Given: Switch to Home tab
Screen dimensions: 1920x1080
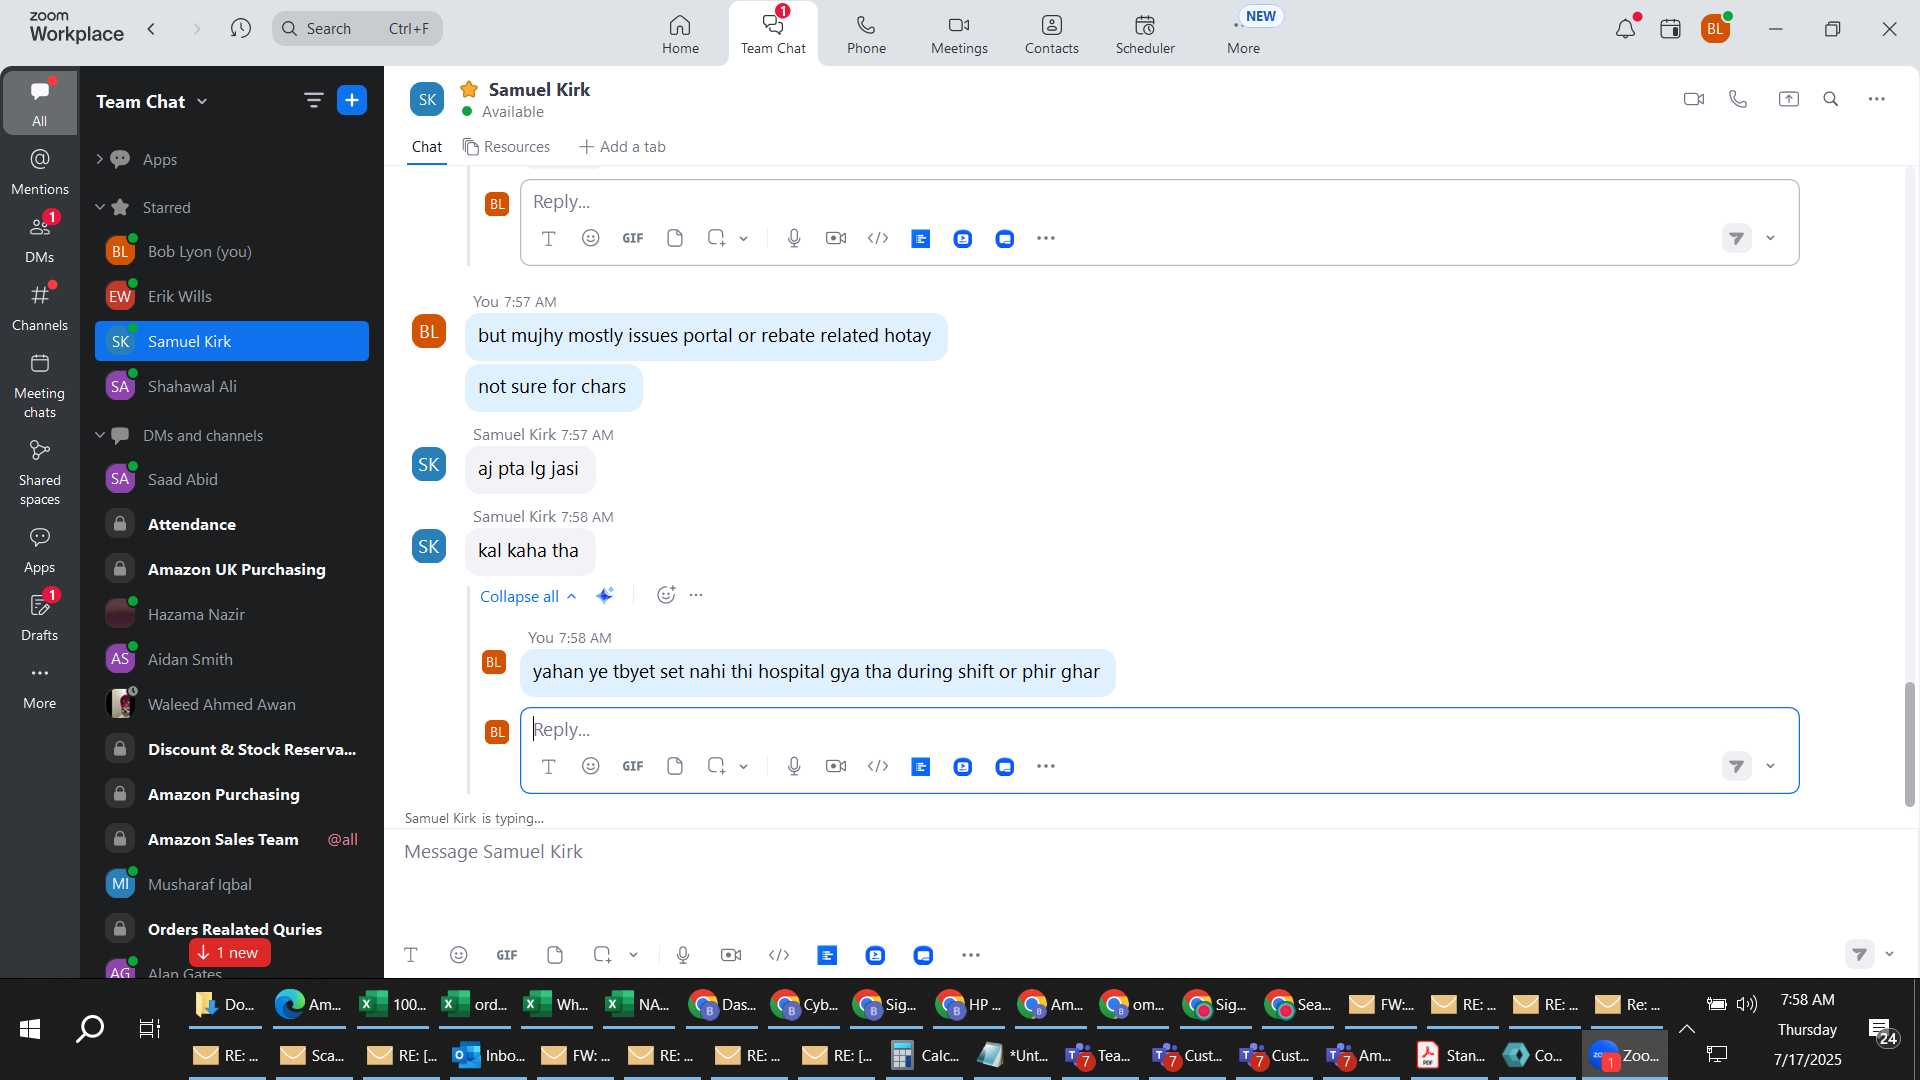Looking at the screenshot, I should click(x=680, y=34).
